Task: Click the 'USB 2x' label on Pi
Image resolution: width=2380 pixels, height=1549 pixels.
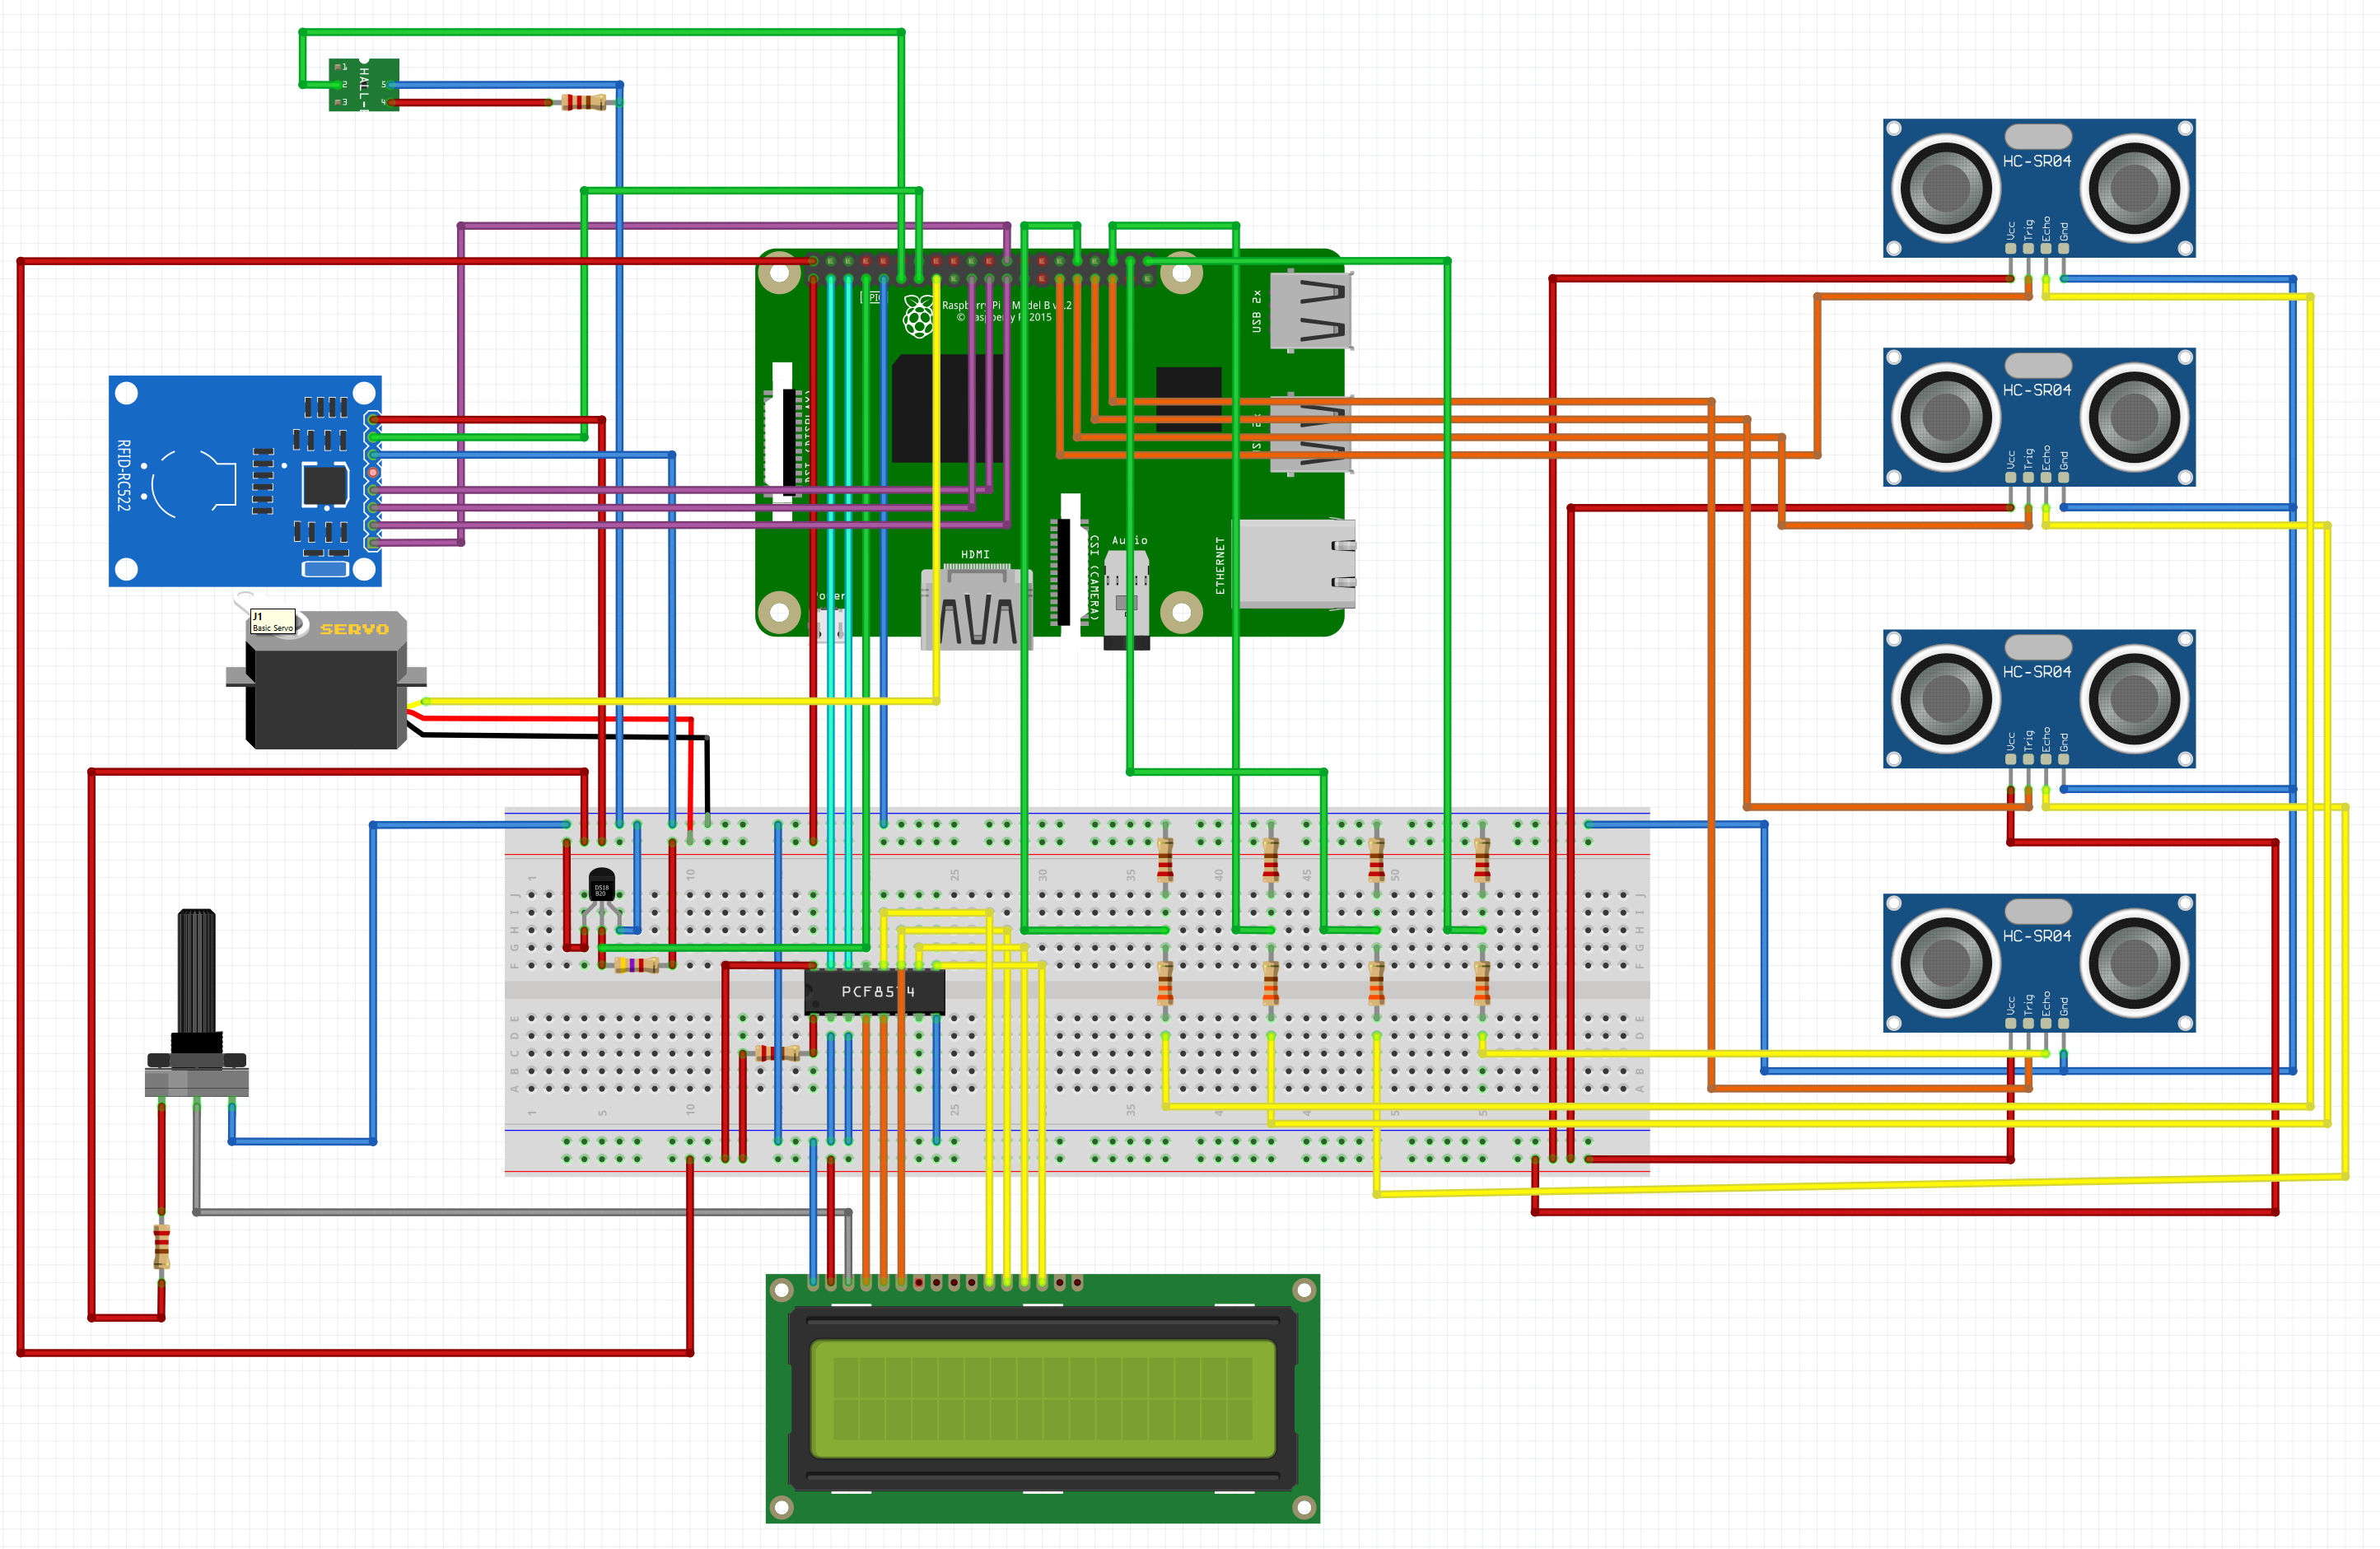Action: 1257,311
